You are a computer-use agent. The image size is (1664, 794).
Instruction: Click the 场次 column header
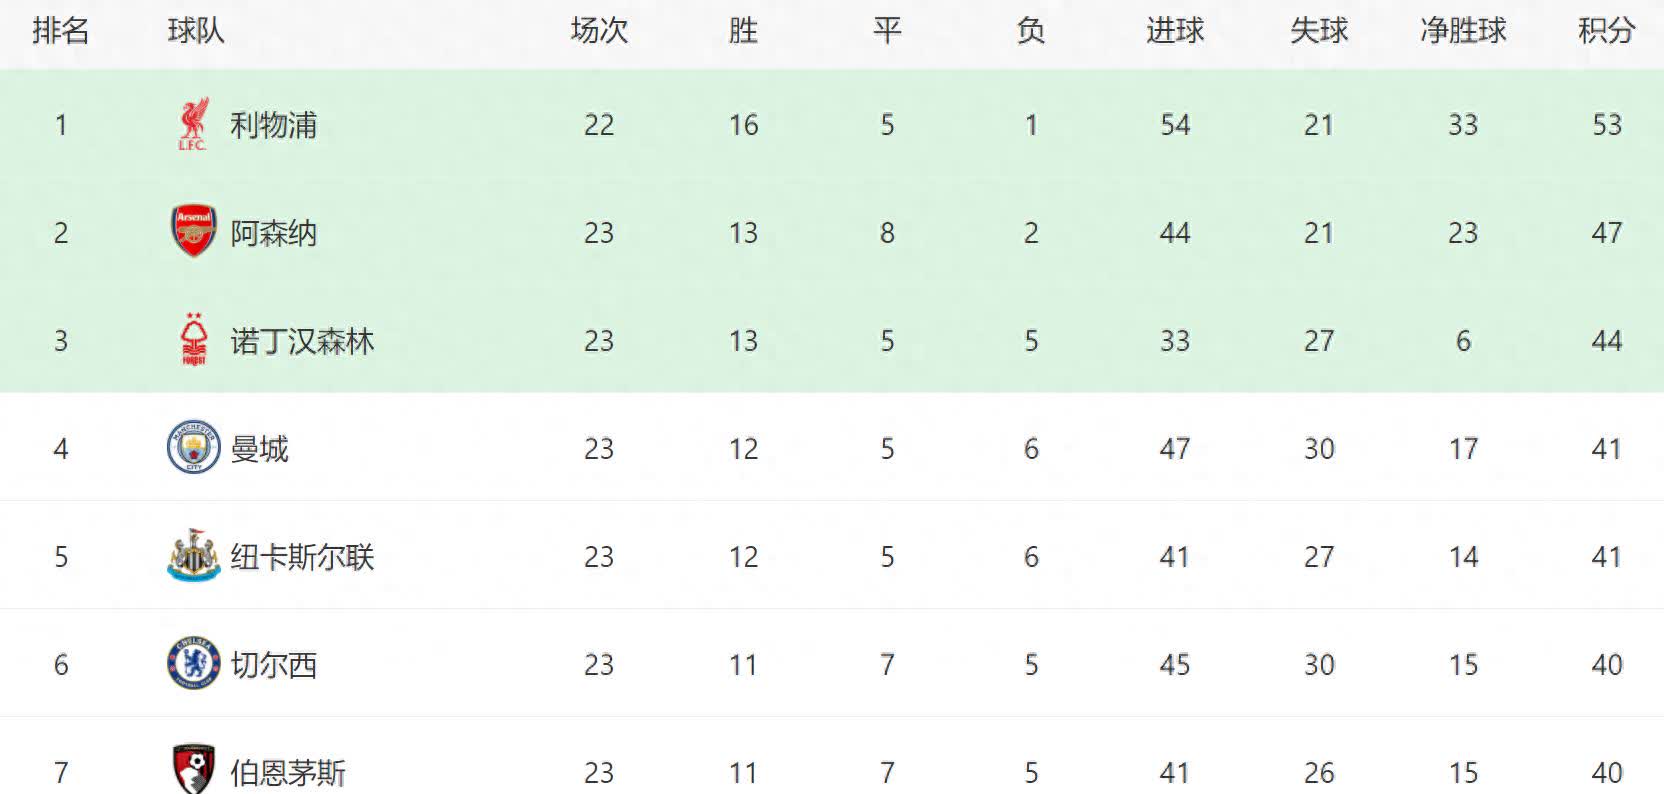coord(599,31)
